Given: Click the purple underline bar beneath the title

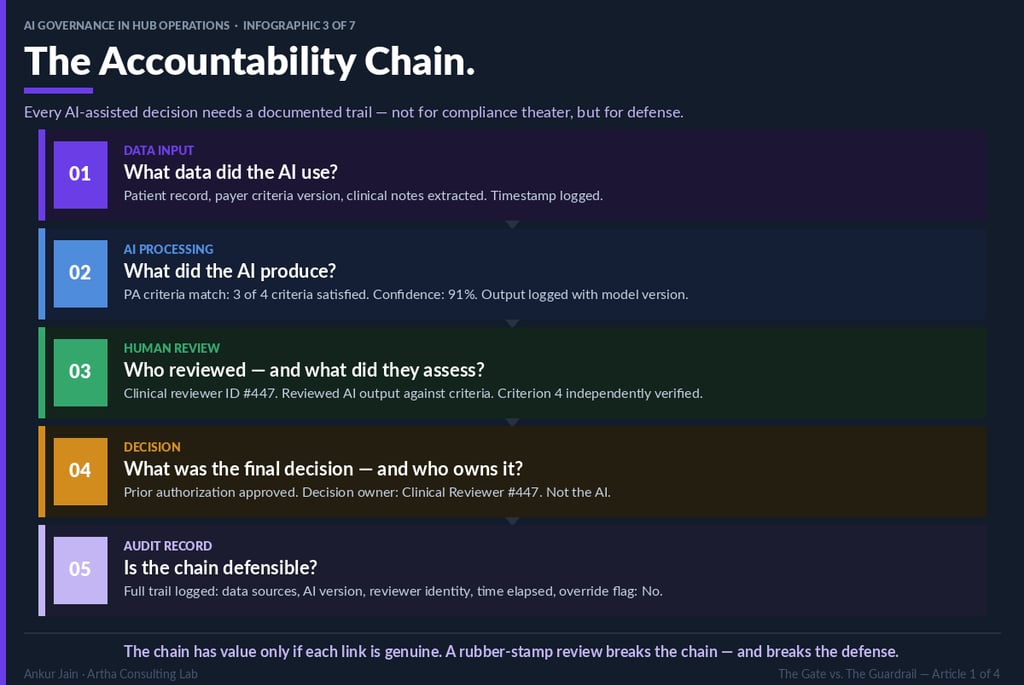Looking at the screenshot, I should pos(58,91).
